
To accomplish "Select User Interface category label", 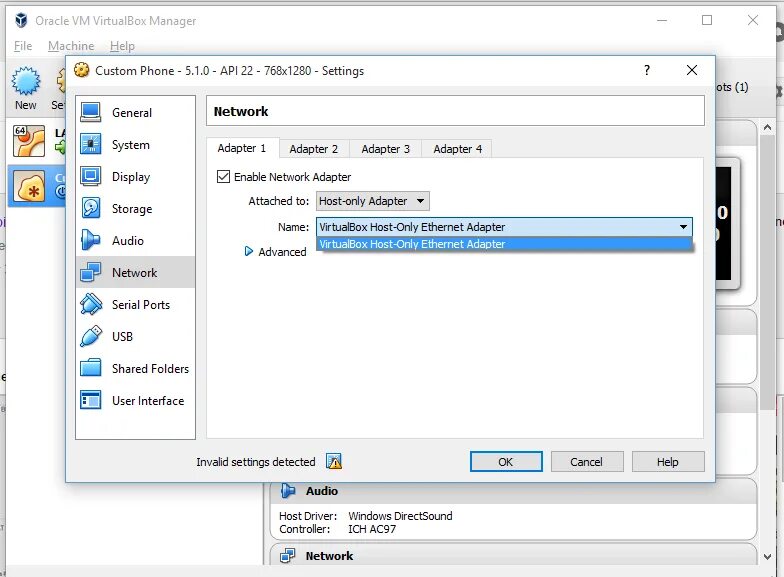I will 148,401.
